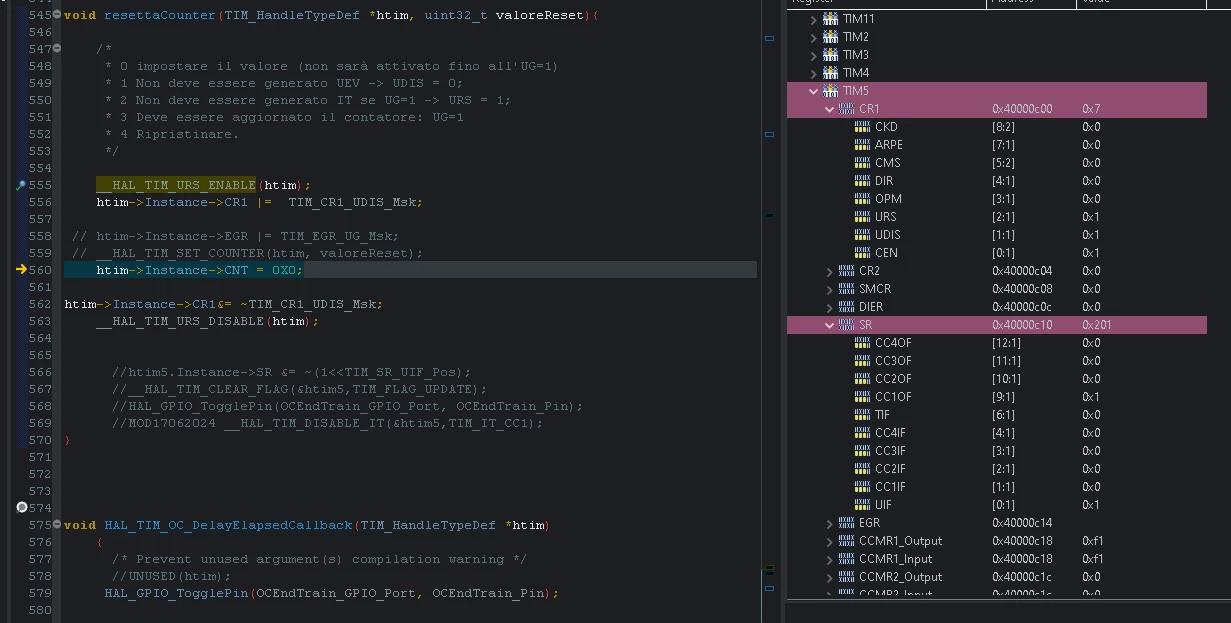This screenshot has width=1231, height=623.
Task: Expand the EGR register
Action: click(829, 523)
